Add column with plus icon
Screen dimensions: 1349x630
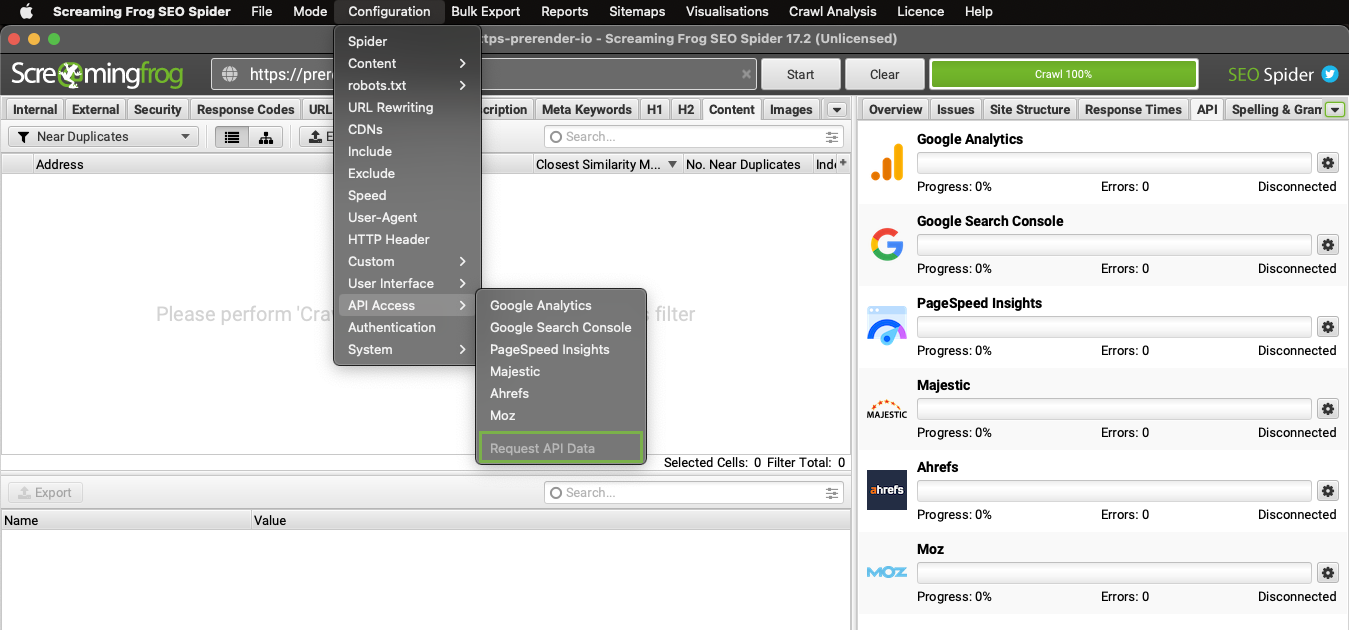843,163
